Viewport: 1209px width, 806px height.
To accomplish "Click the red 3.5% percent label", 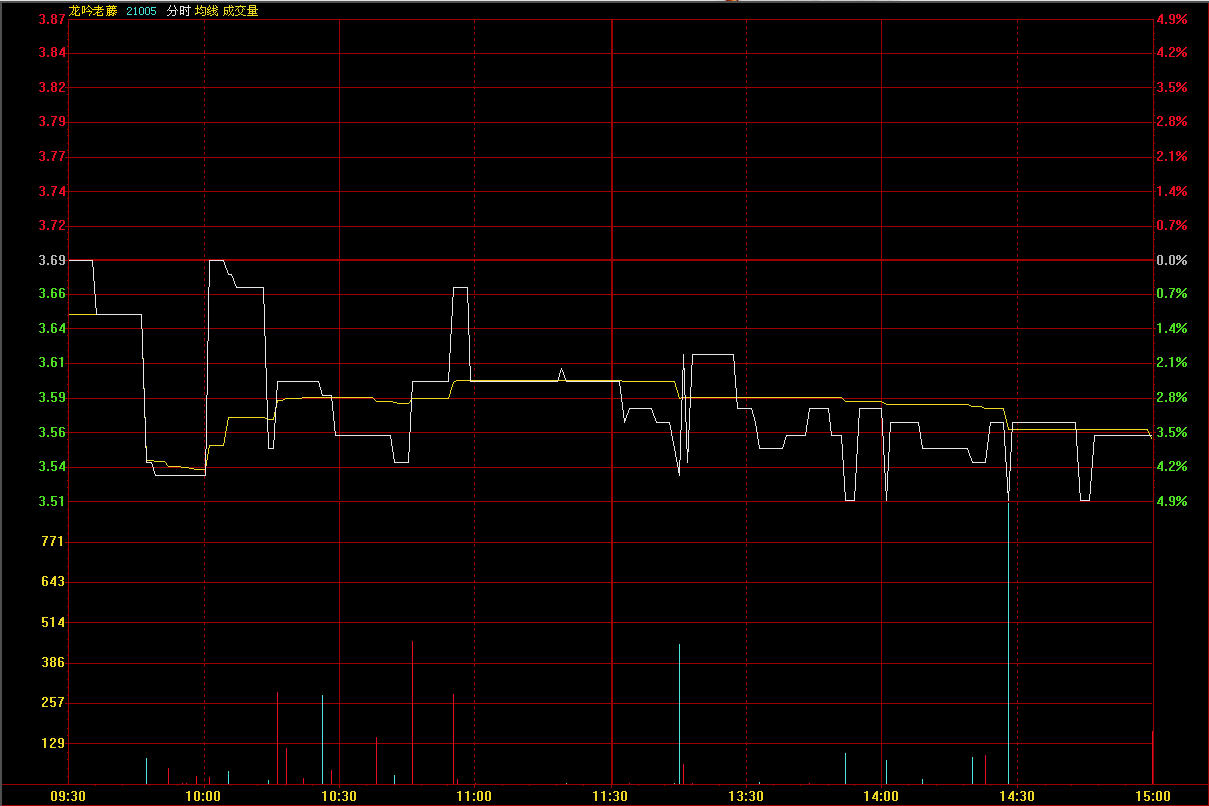I will (x=1171, y=87).
